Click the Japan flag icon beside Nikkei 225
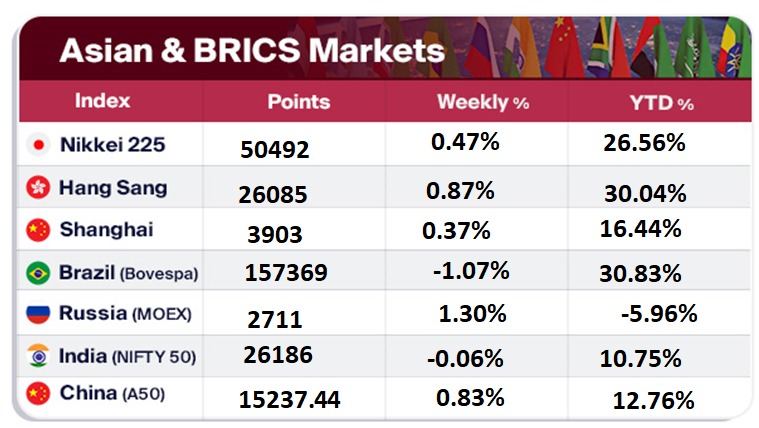 39,145
